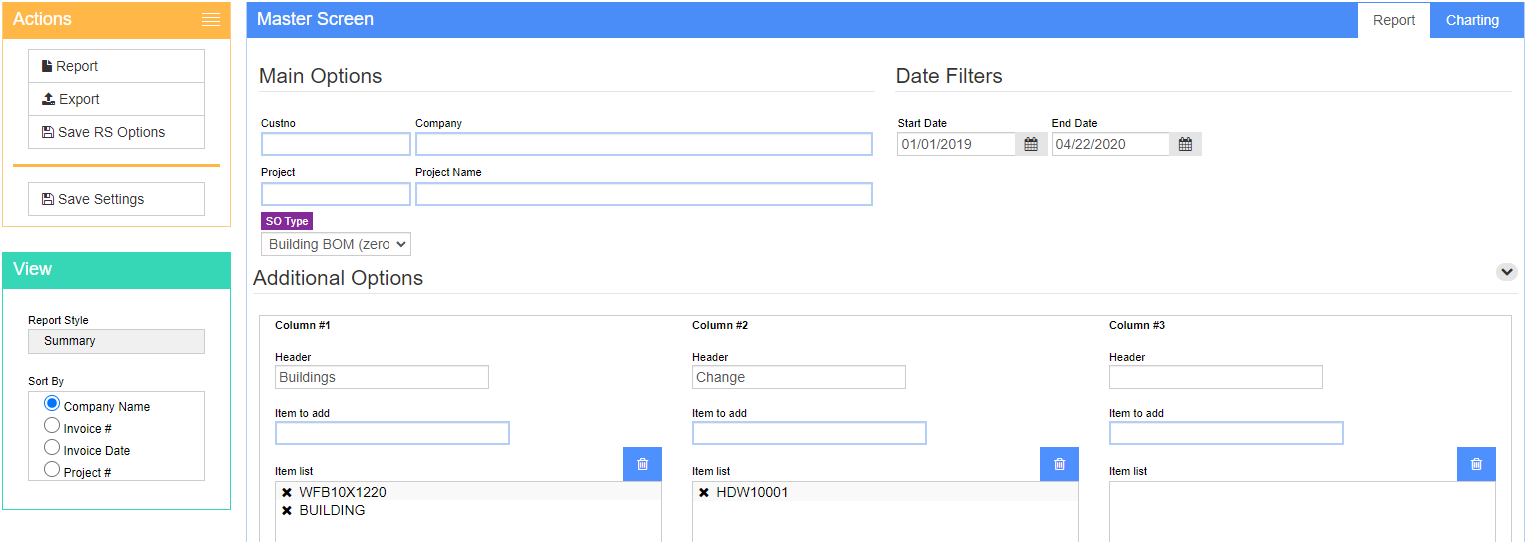Open the End Date calendar picker
Image resolution: width=1527 pixels, height=542 pixels.
tap(1185, 144)
